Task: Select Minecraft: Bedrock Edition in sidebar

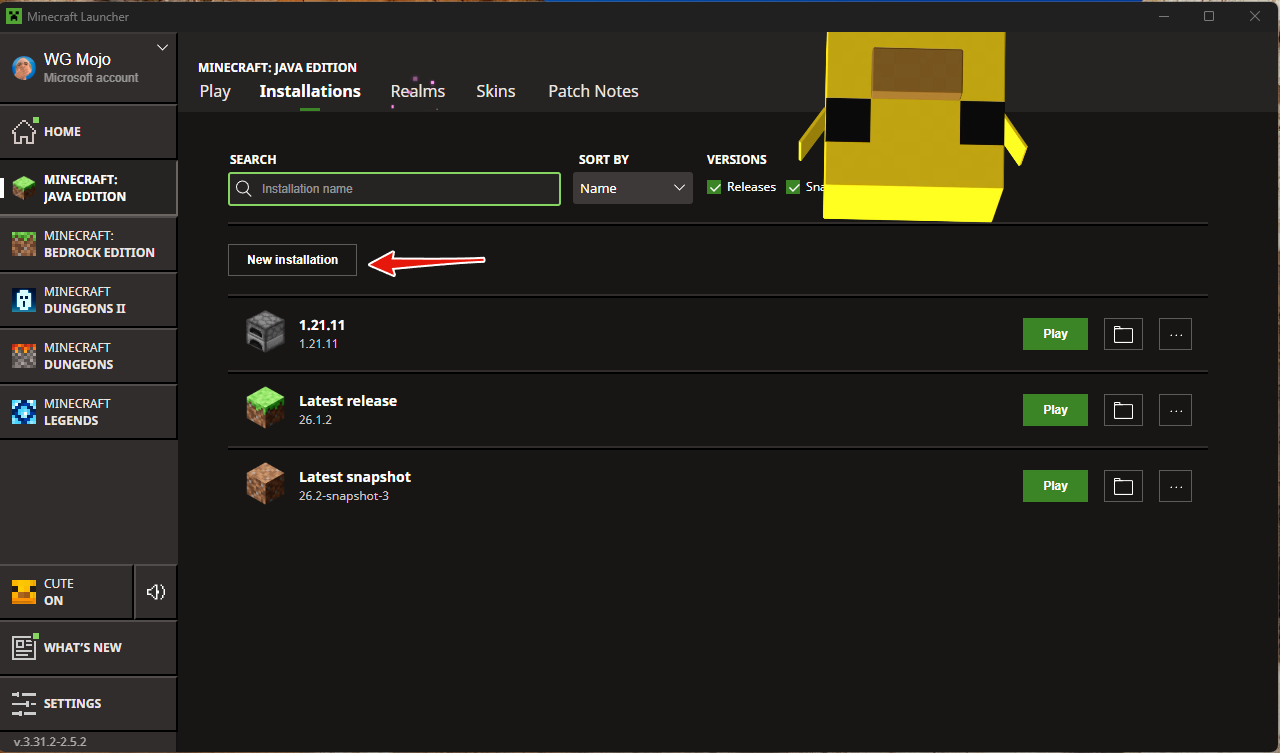Action: 88,244
